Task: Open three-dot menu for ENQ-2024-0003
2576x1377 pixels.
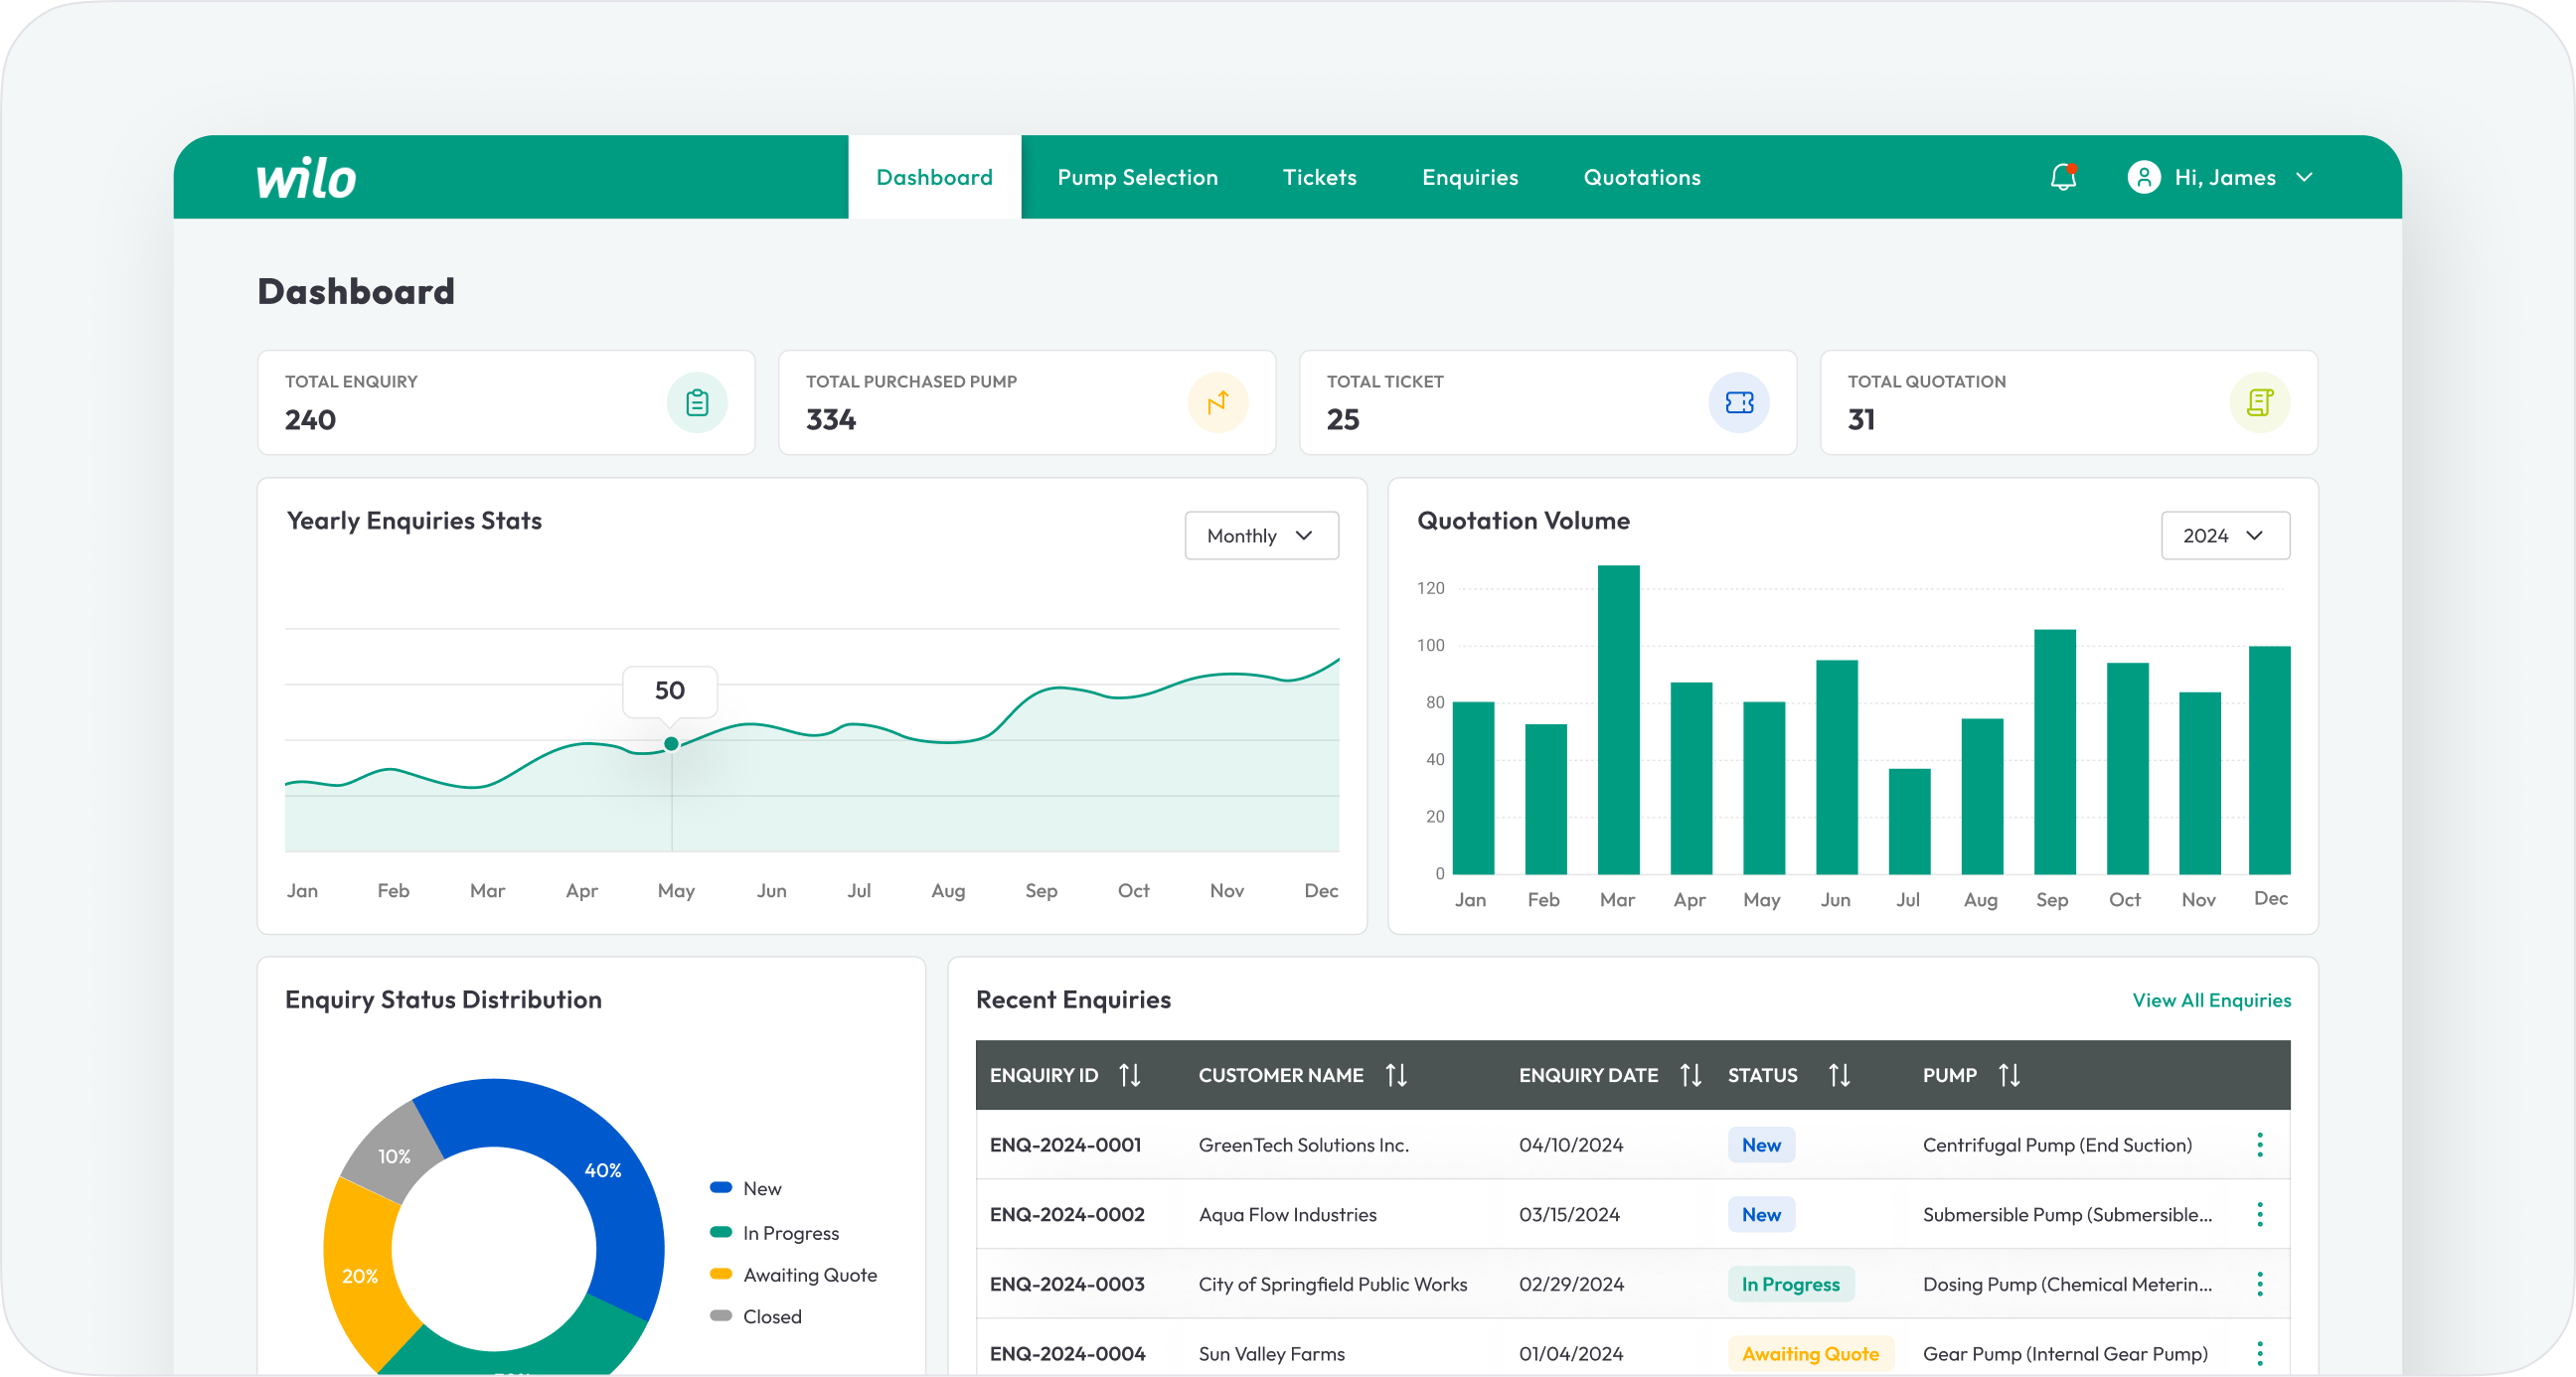Action: [2259, 1284]
